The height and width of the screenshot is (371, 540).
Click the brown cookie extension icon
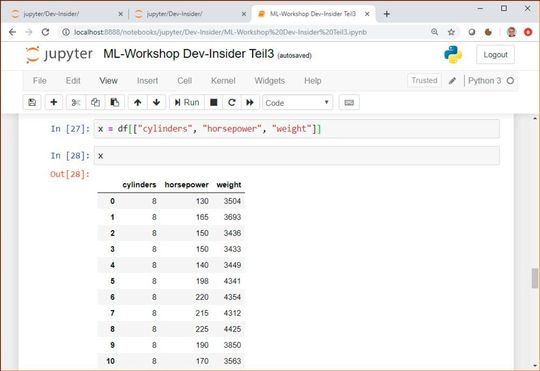coord(488,32)
